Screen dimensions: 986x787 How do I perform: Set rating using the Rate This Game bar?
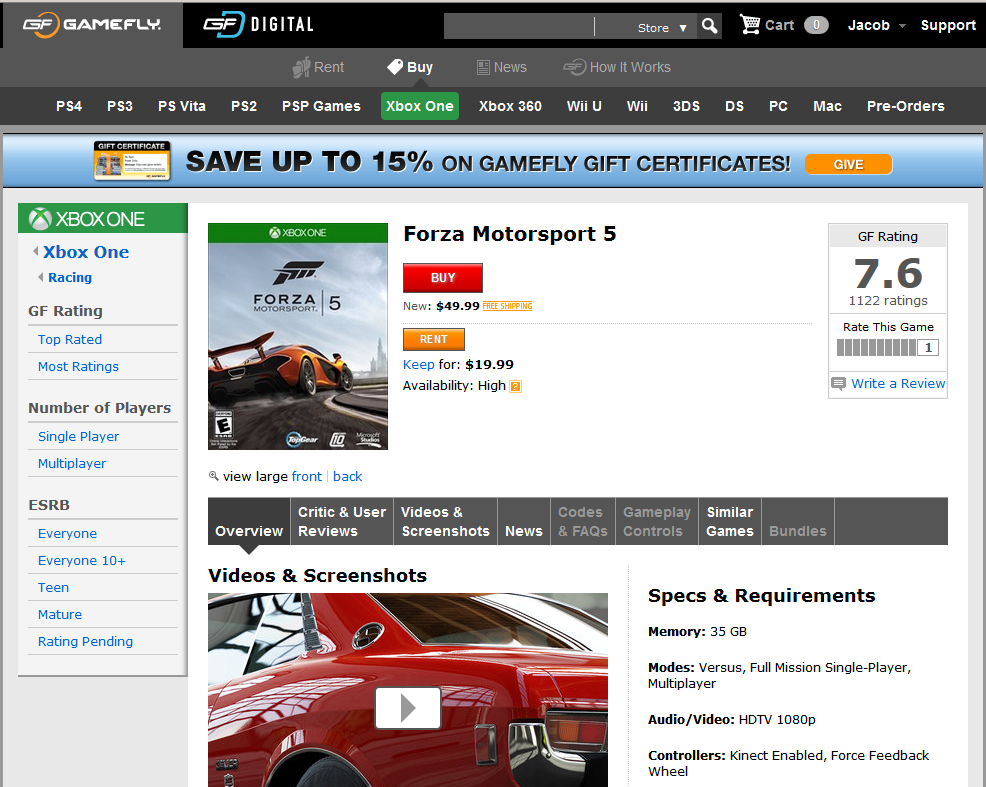click(x=877, y=348)
